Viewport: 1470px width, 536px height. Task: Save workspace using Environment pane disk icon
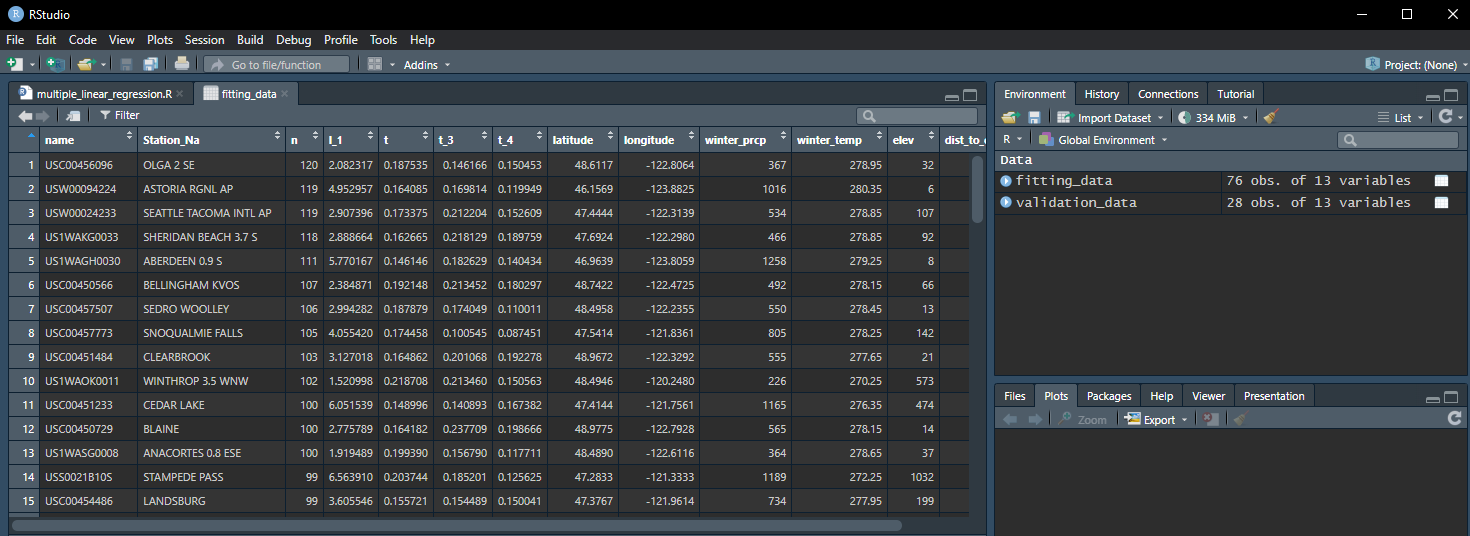[1034, 117]
